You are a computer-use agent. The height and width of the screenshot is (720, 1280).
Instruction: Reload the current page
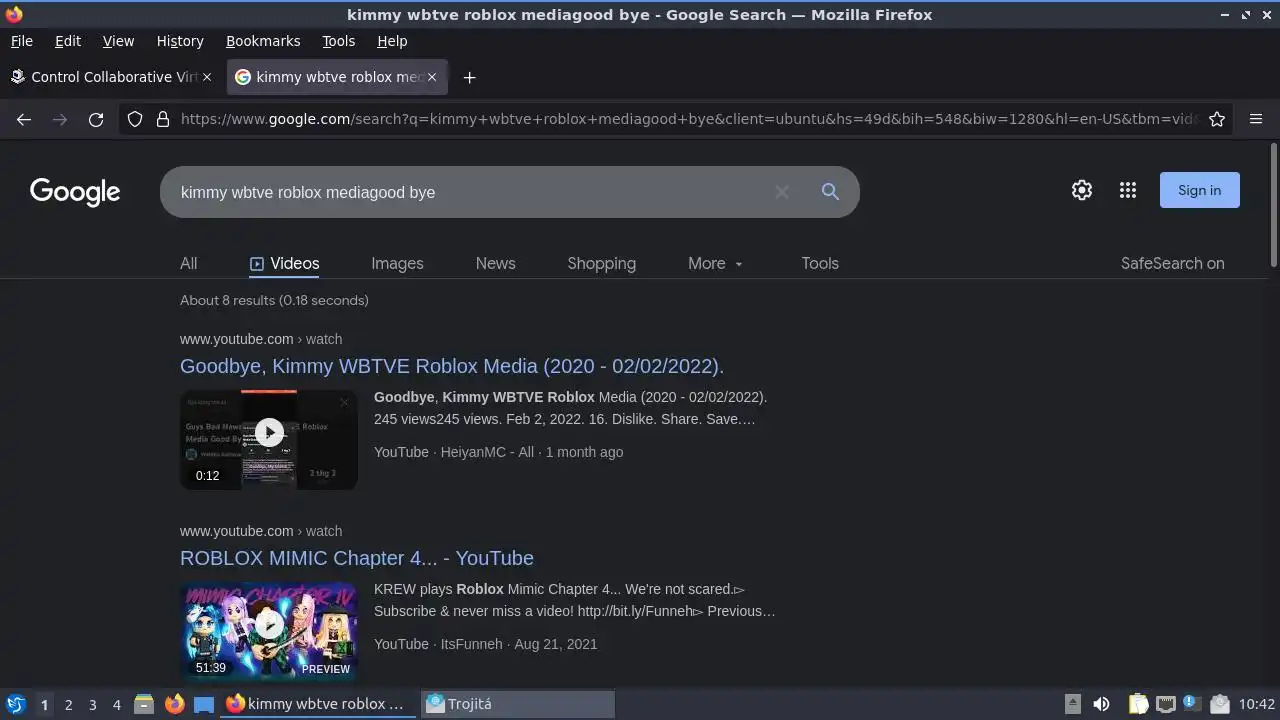coord(96,119)
